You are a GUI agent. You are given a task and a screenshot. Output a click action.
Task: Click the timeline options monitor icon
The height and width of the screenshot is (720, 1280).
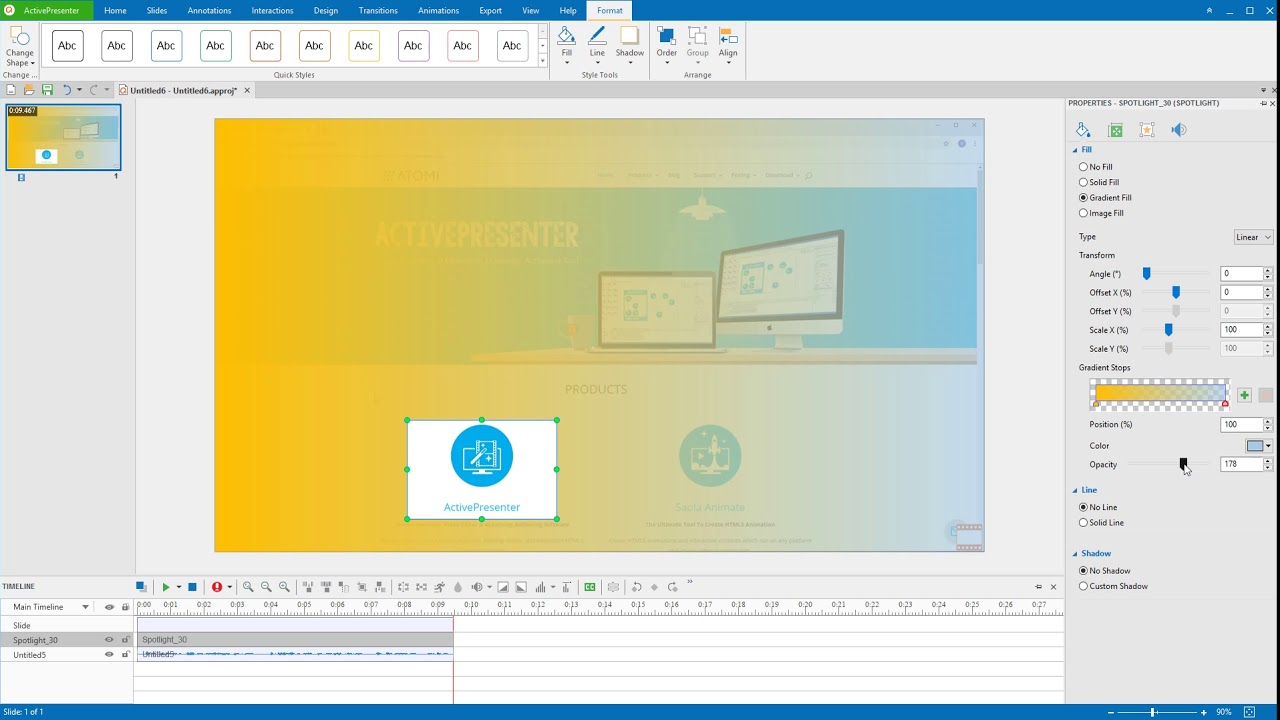tap(141, 587)
